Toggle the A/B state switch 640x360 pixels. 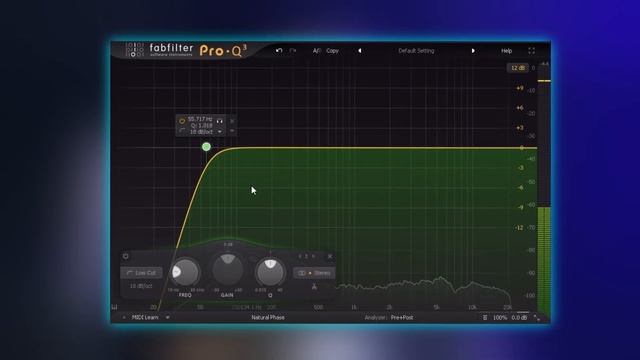click(316, 51)
